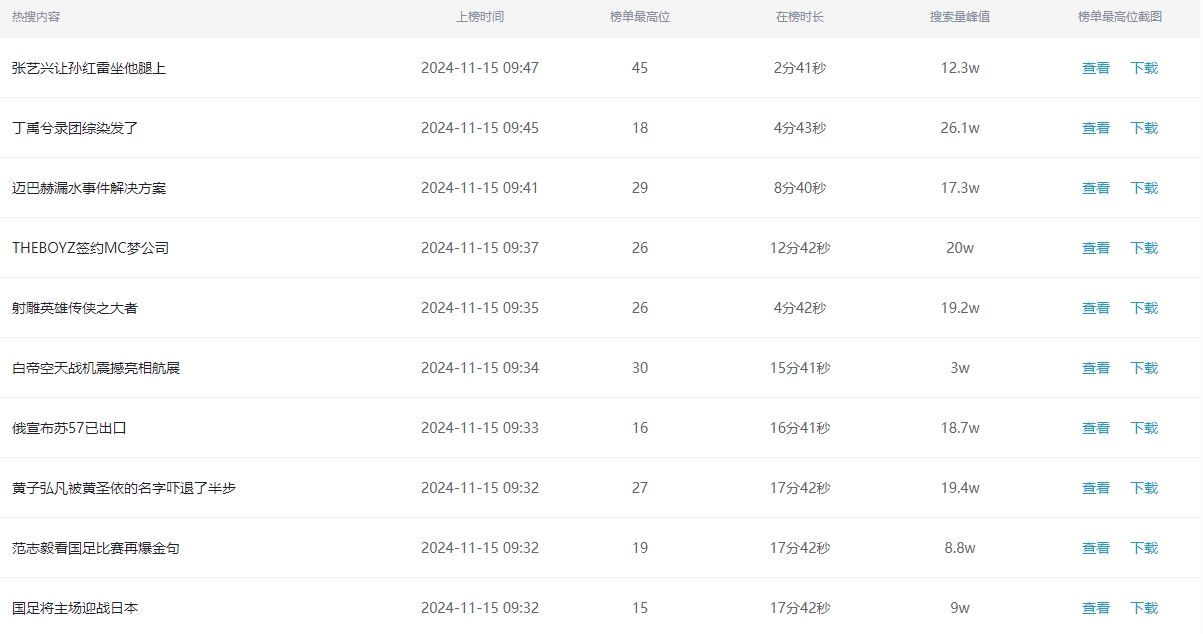Download screenshot for 白帝空天战机震撼亮相航展
The width and height of the screenshot is (1203, 634).
1144,368
